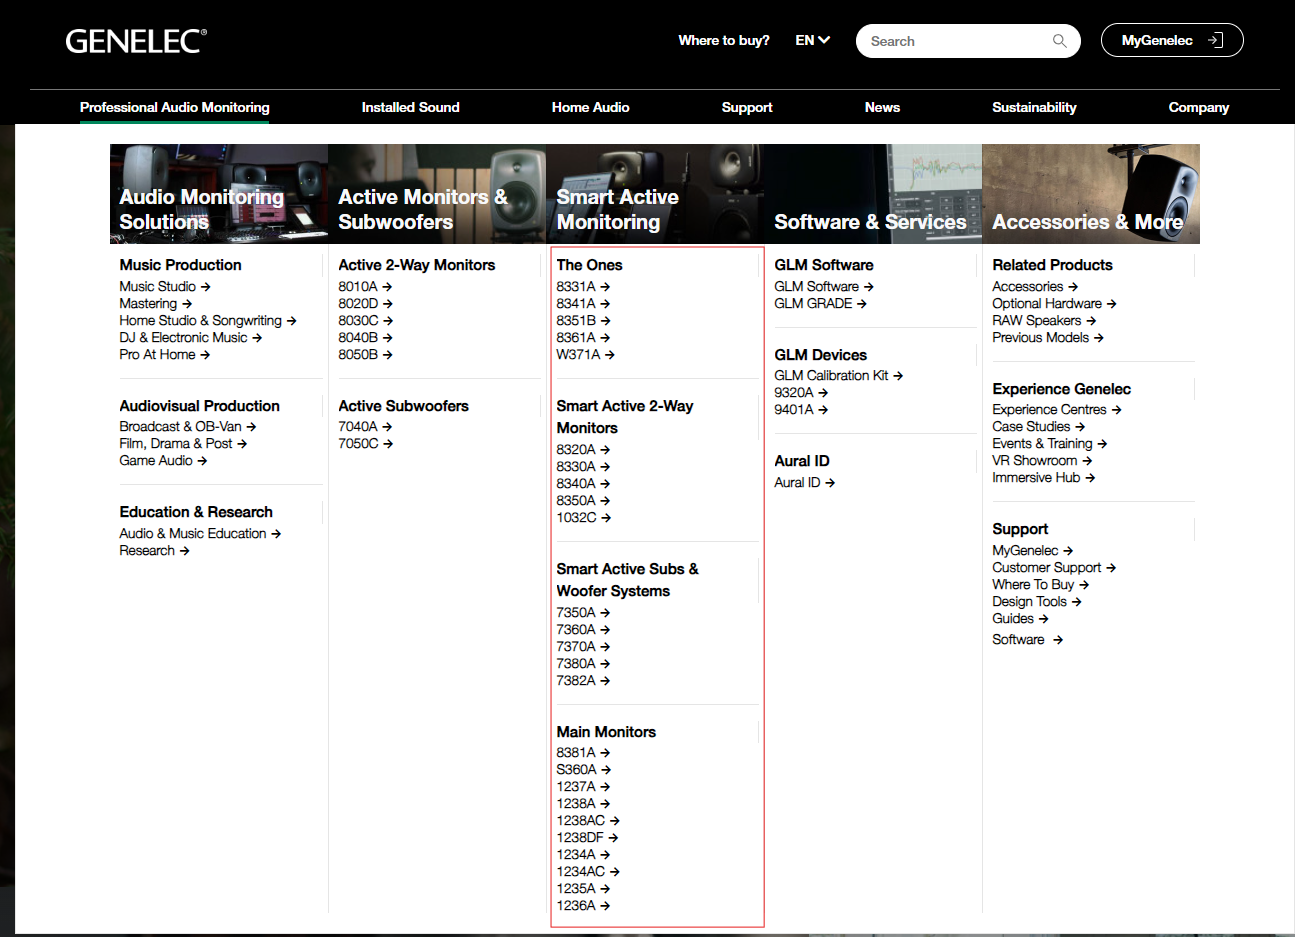Click the MyGenelec login arrow icon
The image size is (1295, 937).
tap(1215, 40)
